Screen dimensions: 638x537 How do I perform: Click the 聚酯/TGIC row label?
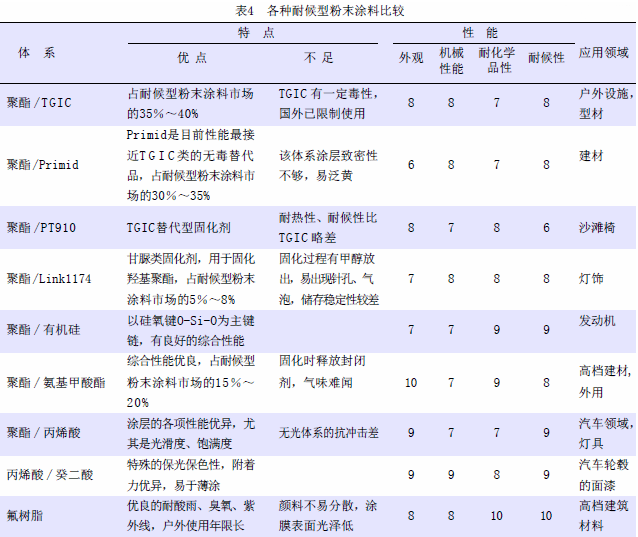pyautogui.click(x=40, y=102)
